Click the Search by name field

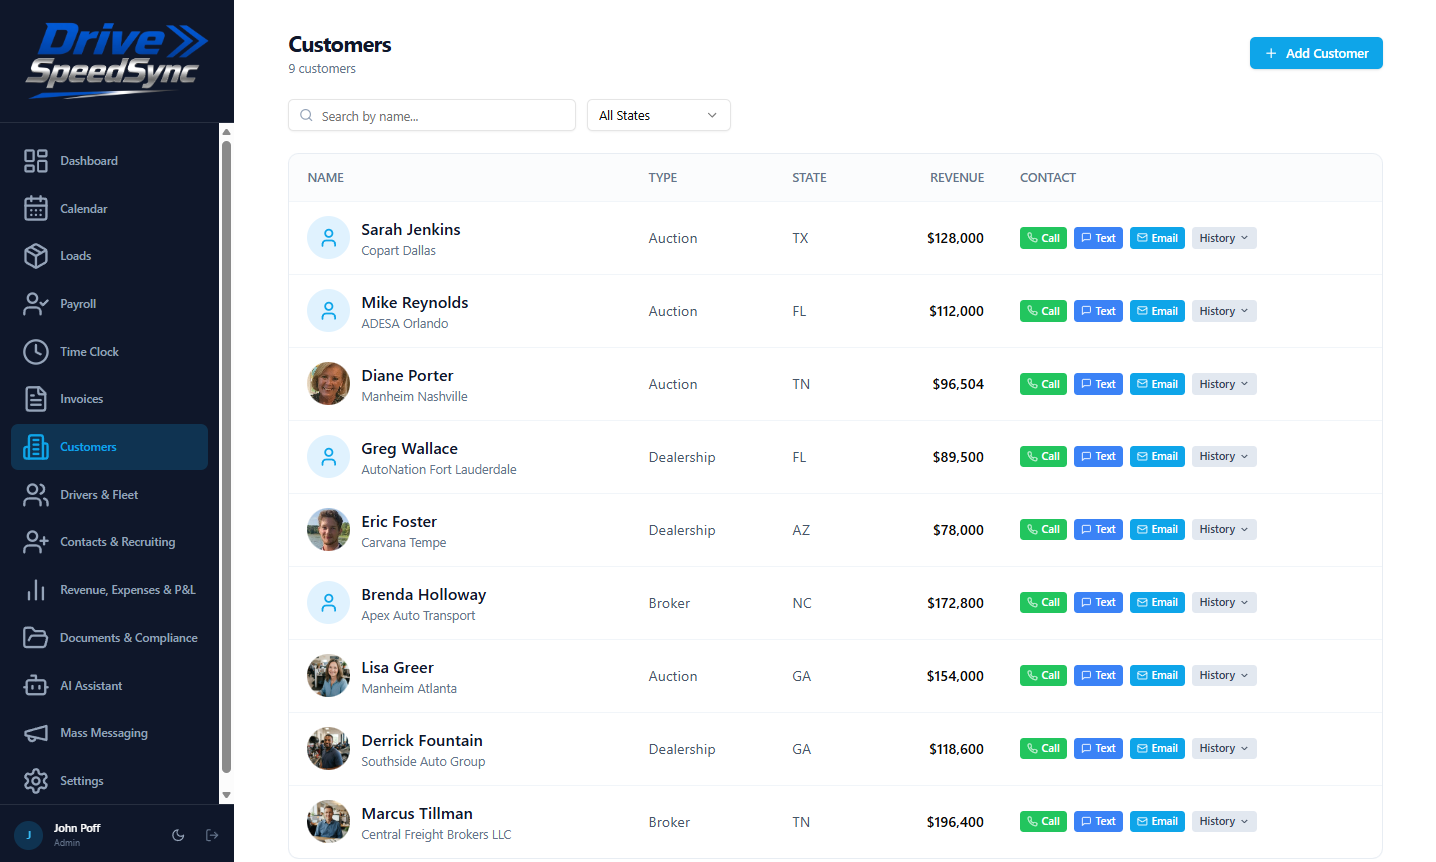point(432,115)
